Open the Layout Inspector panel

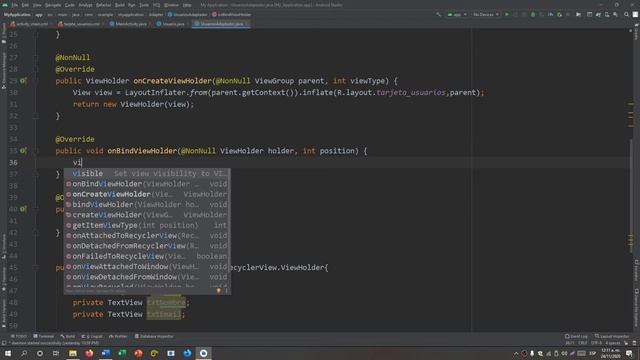(x=611, y=336)
